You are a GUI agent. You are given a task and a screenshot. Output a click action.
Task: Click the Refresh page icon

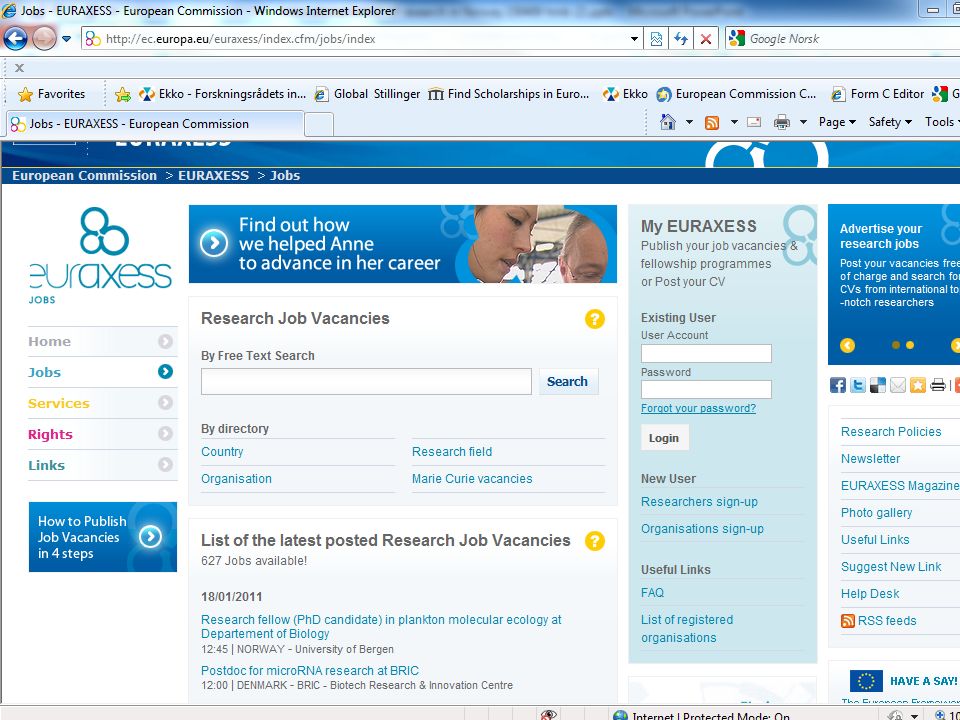tap(681, 39)
